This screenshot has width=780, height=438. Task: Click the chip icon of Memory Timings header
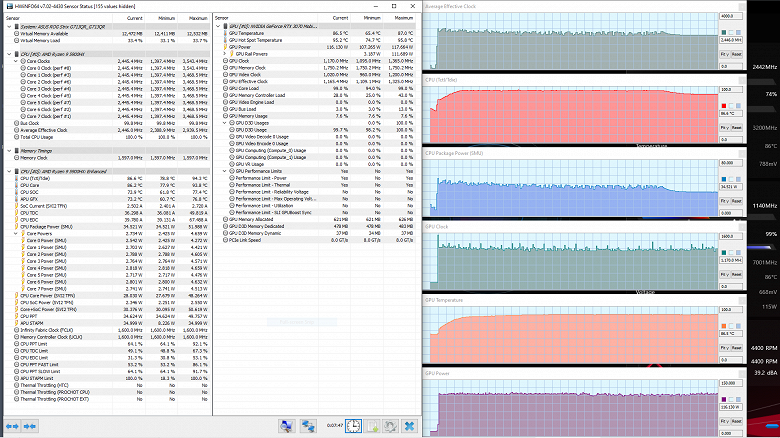point(16,151)
